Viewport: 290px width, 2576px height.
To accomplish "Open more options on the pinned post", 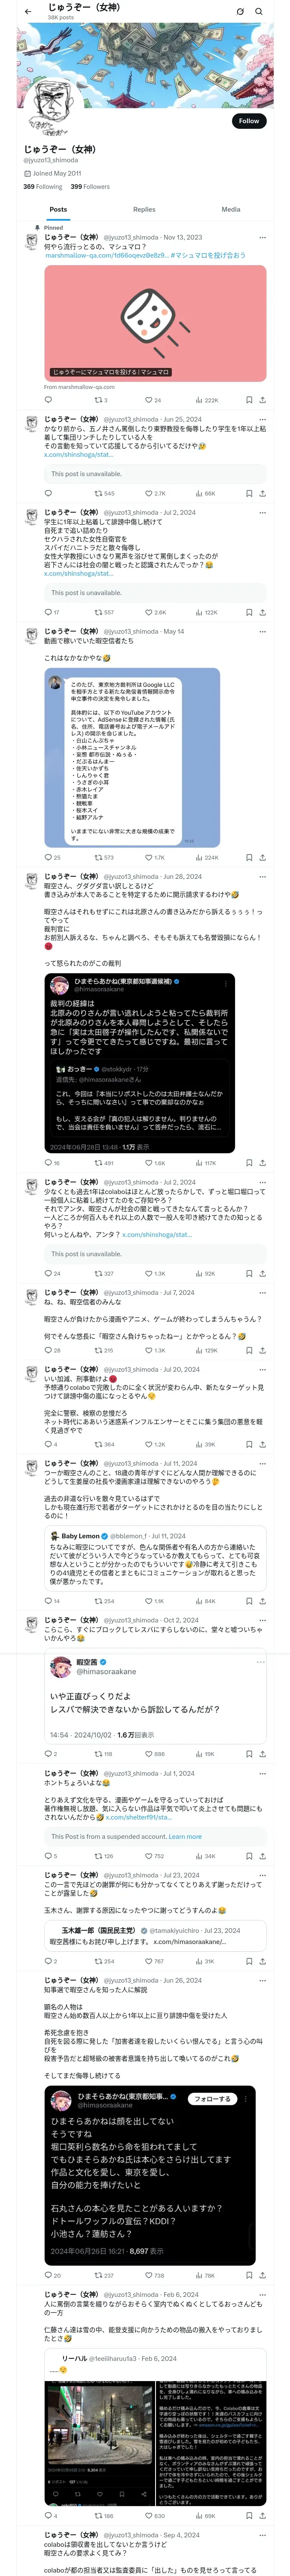I will pos(263,238).
